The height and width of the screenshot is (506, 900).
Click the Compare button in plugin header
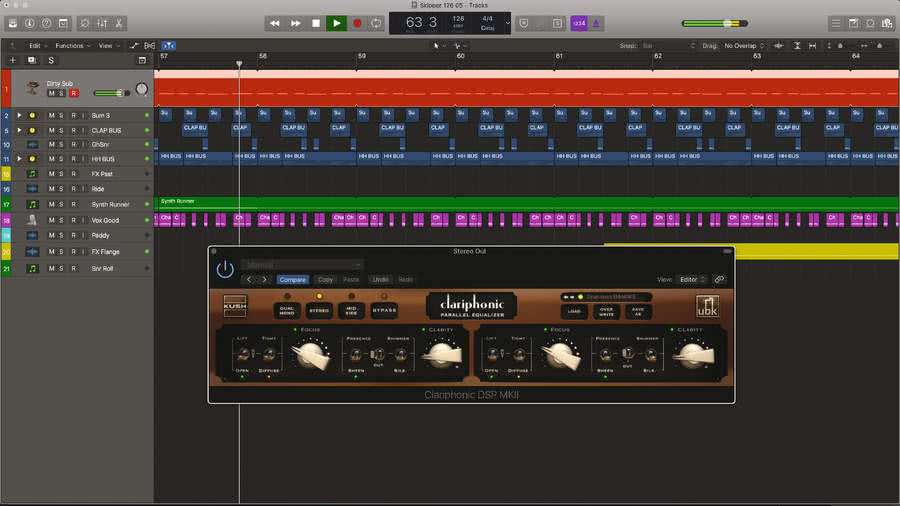coord(293,280)
